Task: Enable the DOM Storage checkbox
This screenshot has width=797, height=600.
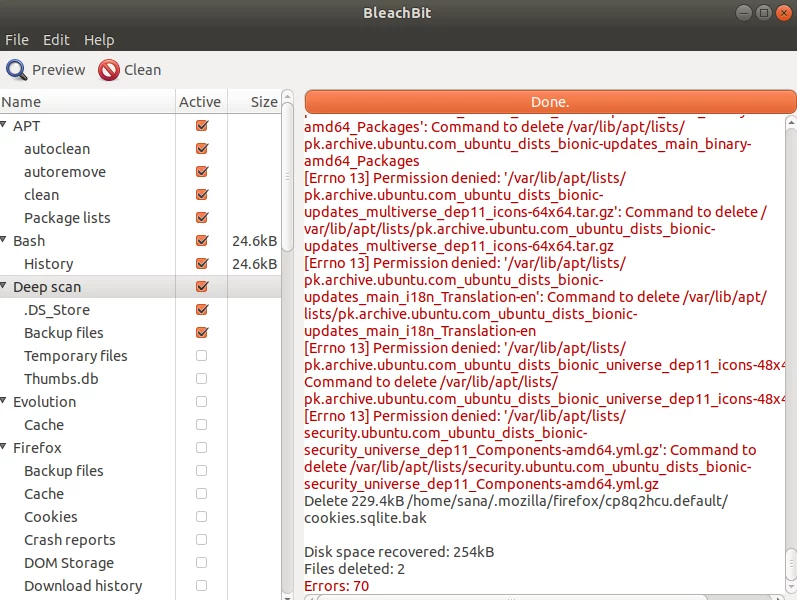Action: point(202,562)
